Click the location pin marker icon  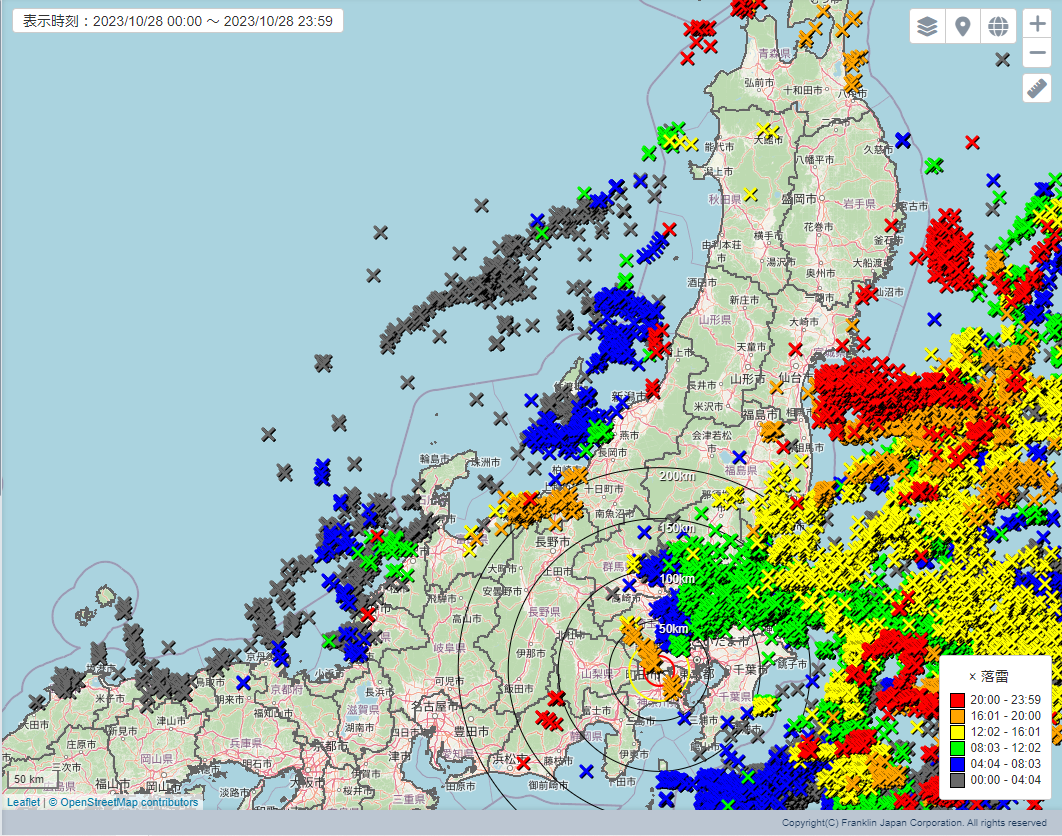(x=962, y=27)
